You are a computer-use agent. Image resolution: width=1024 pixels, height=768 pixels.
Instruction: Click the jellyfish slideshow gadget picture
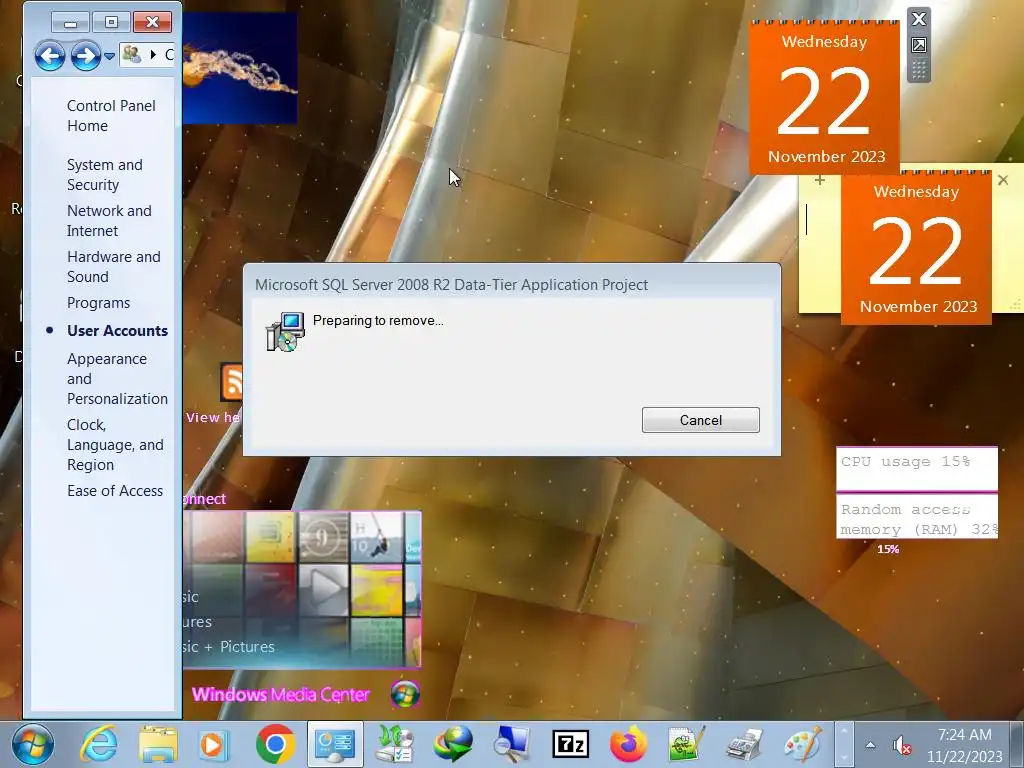(x=240, y=68)
